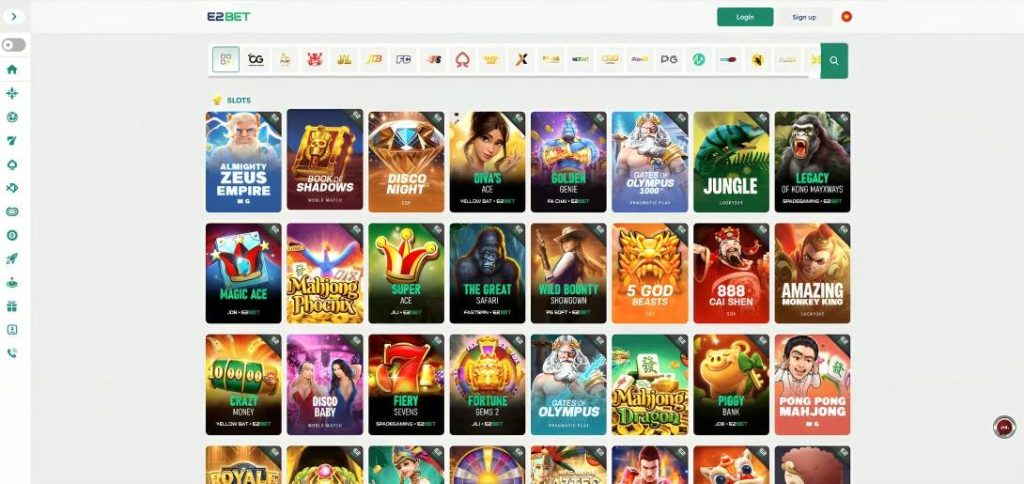Viewport: 1024px width, 484px height.
Task: Open Amazing Monkey King game
Action: 812,273
